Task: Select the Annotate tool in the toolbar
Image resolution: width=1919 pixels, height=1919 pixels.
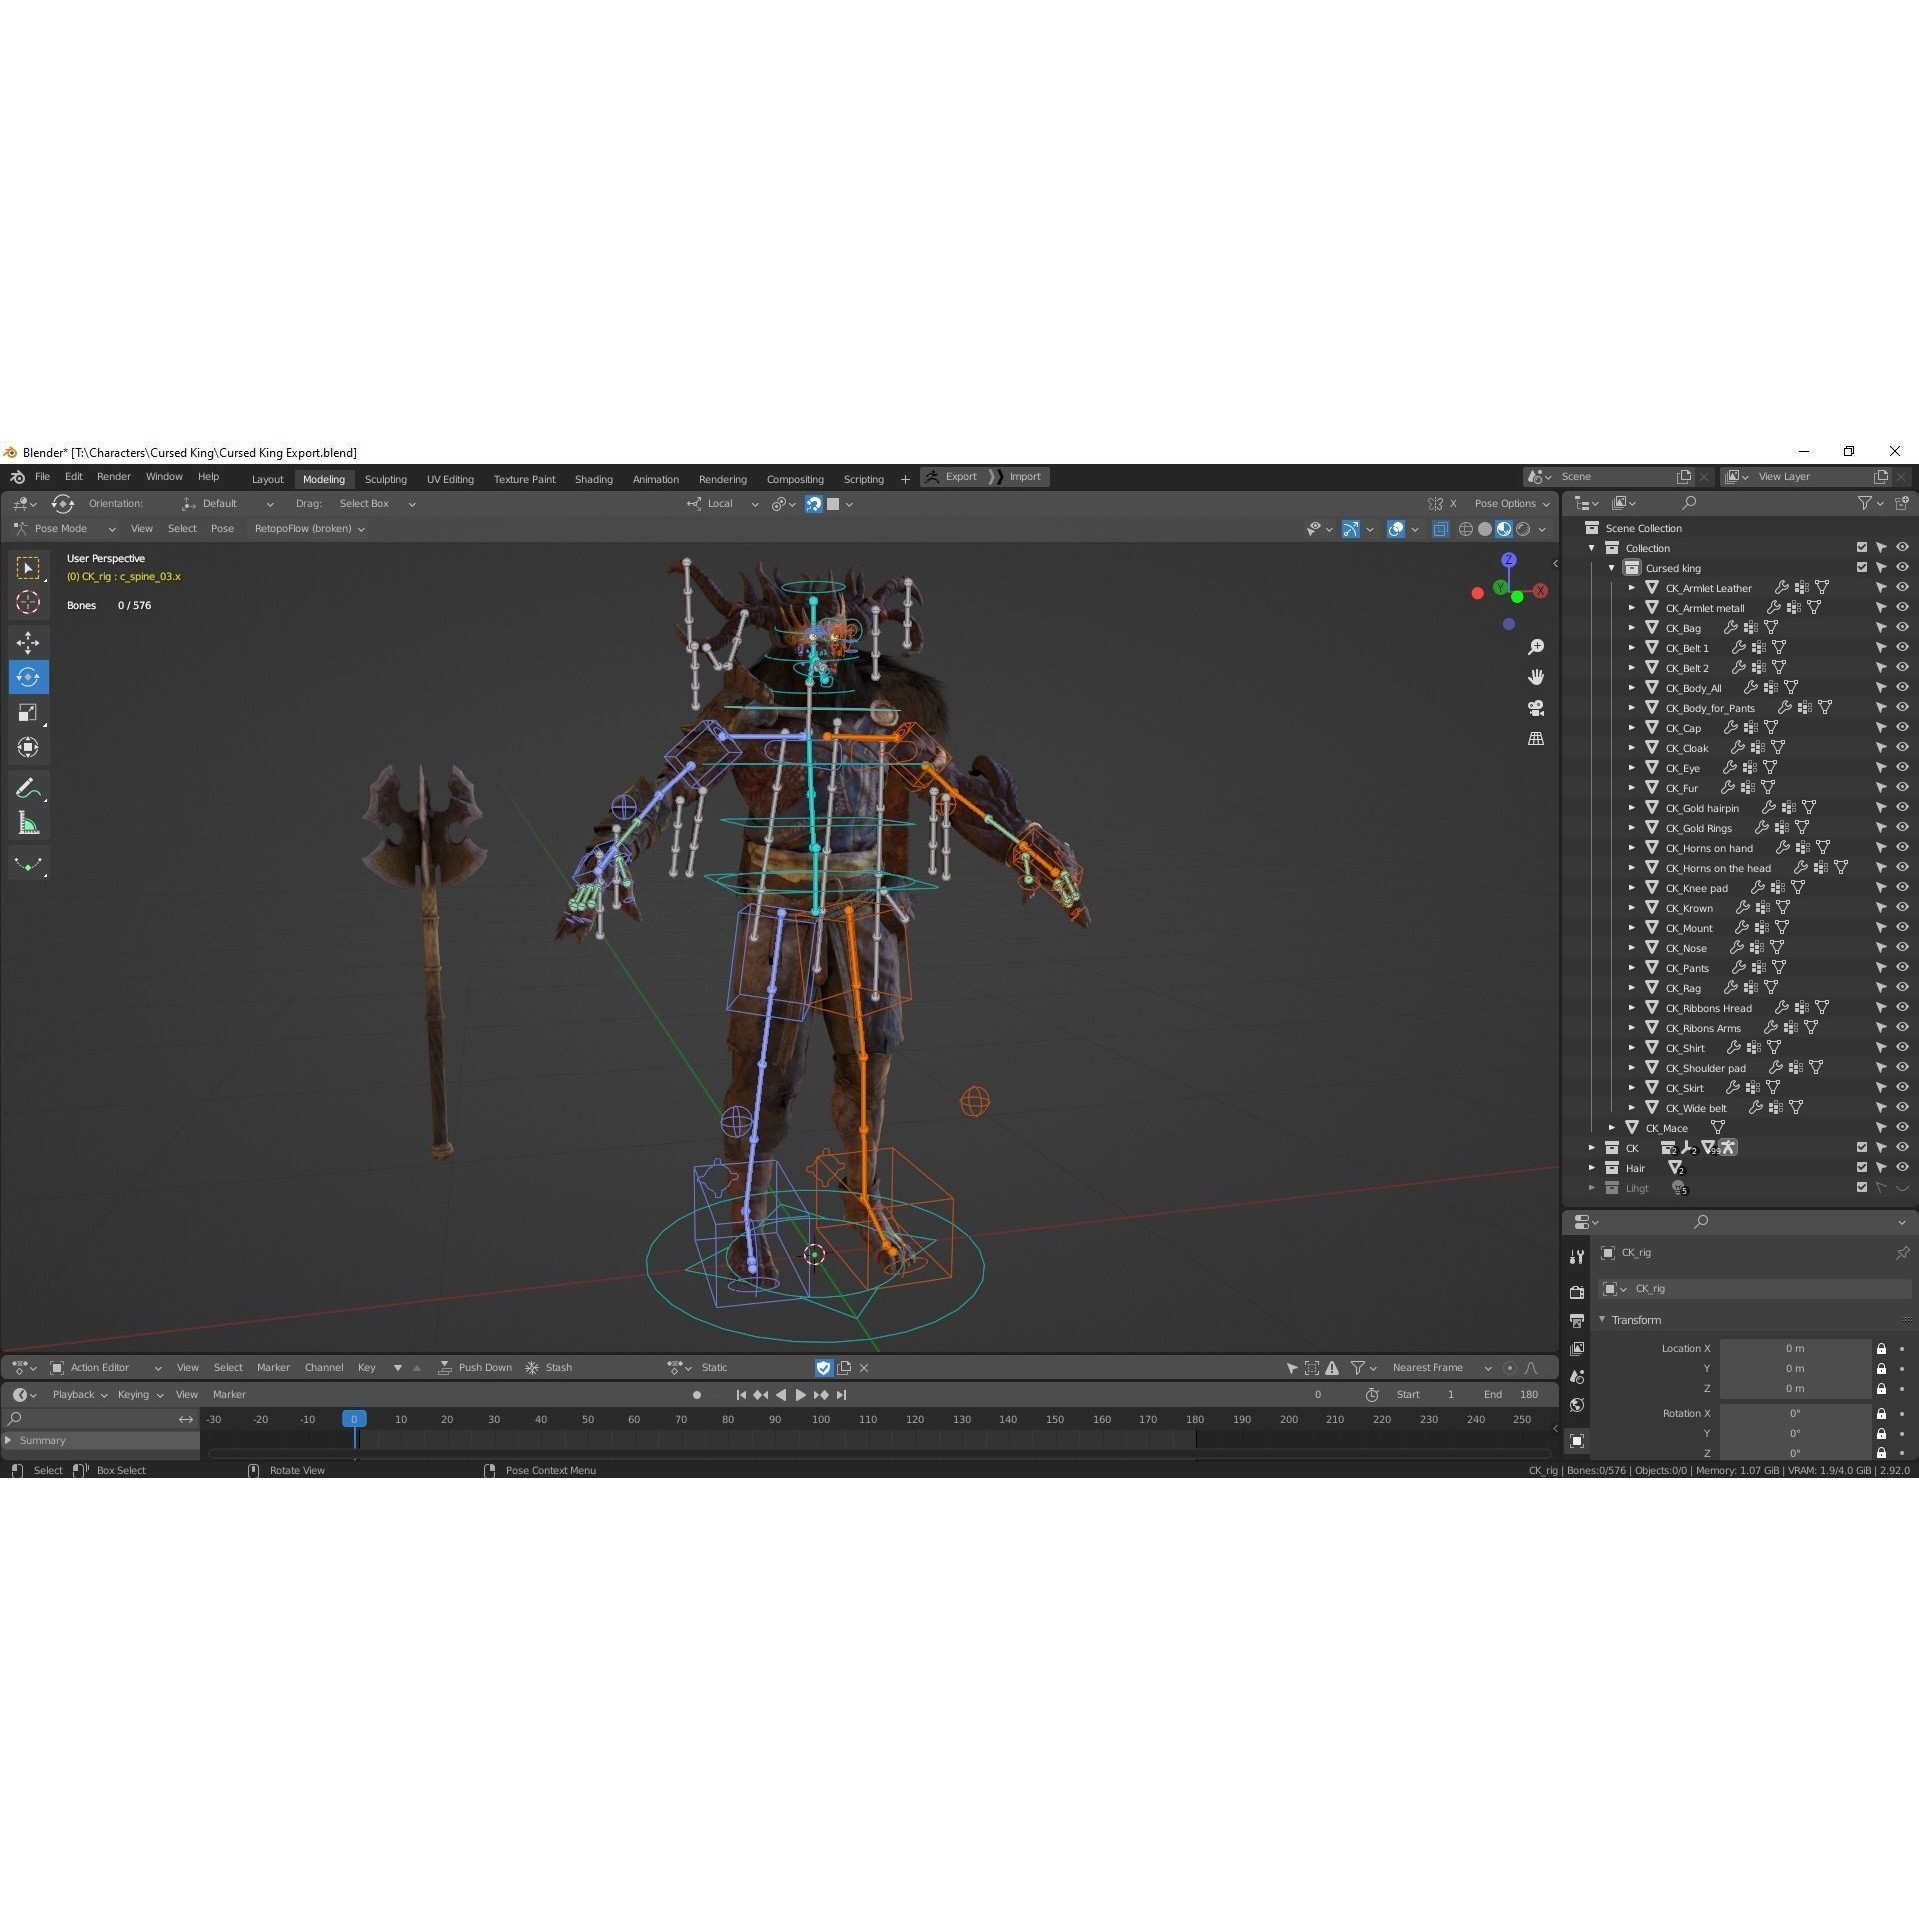Action: point(28,788)
